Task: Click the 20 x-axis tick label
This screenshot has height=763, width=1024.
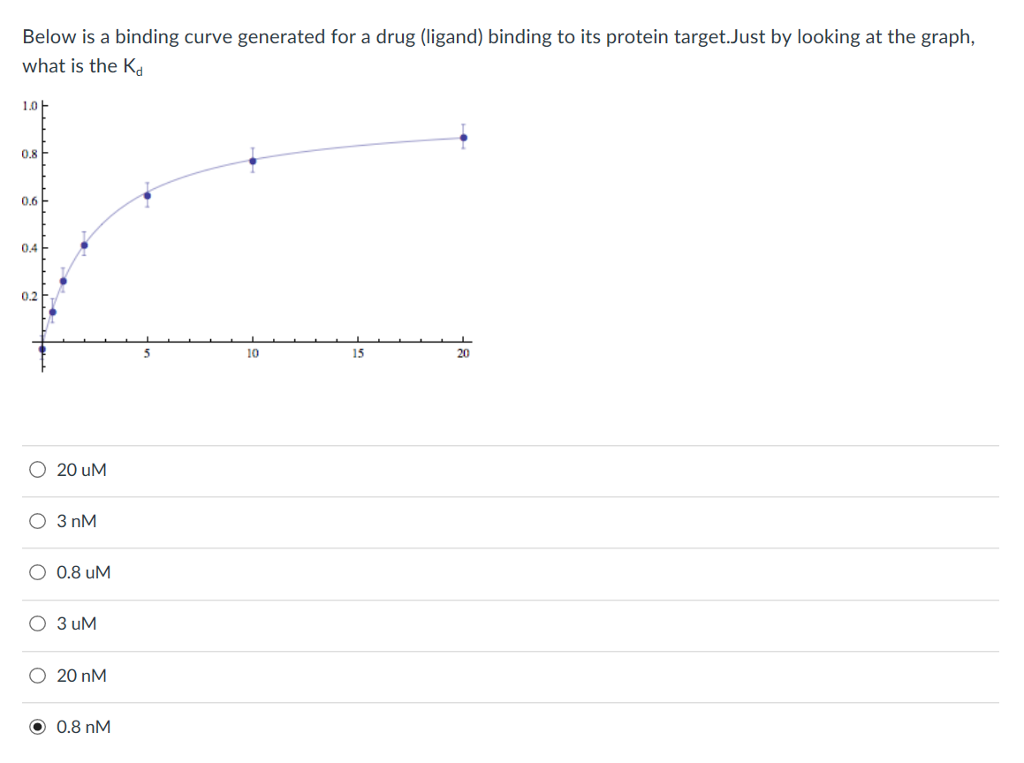Action: point(463,354)
